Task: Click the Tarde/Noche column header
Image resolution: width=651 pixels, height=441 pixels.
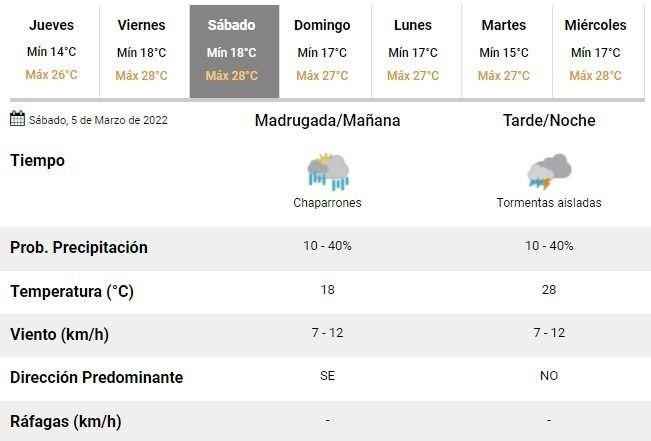Action: 549,121
